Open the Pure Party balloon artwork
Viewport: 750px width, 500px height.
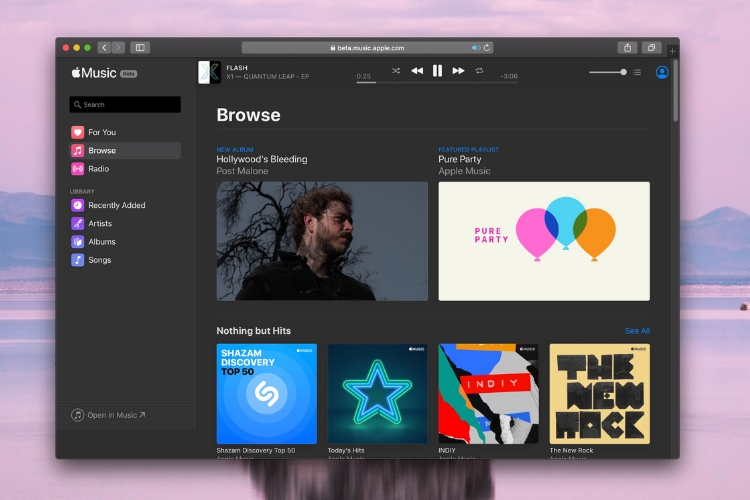[x=544, y=241]
